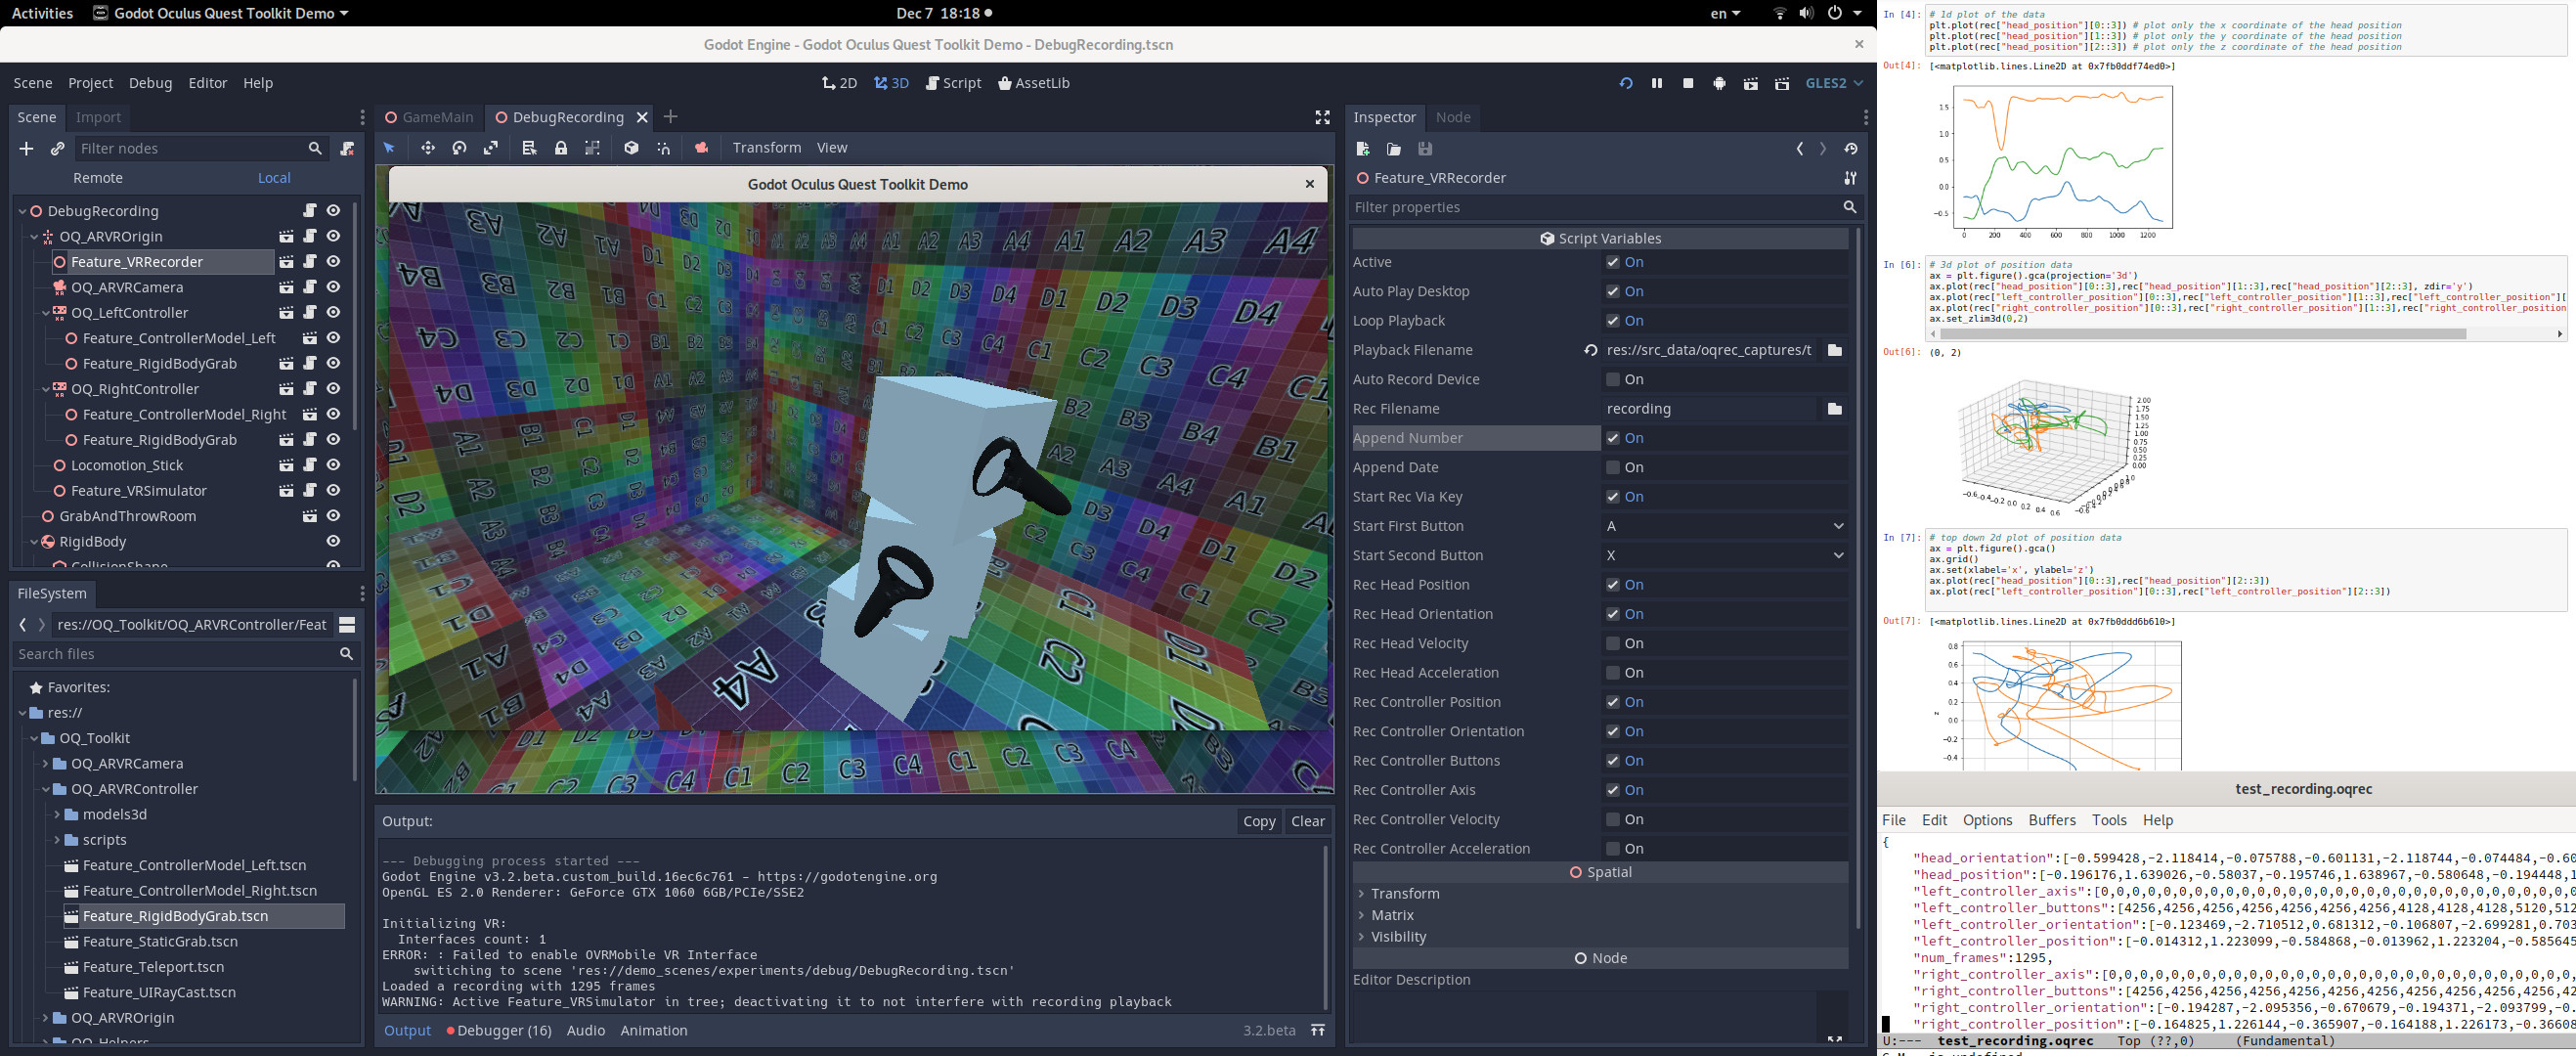Browse for Playback Filename folder icon
The image size is (2576, 1056).
tap(1834, 350)
